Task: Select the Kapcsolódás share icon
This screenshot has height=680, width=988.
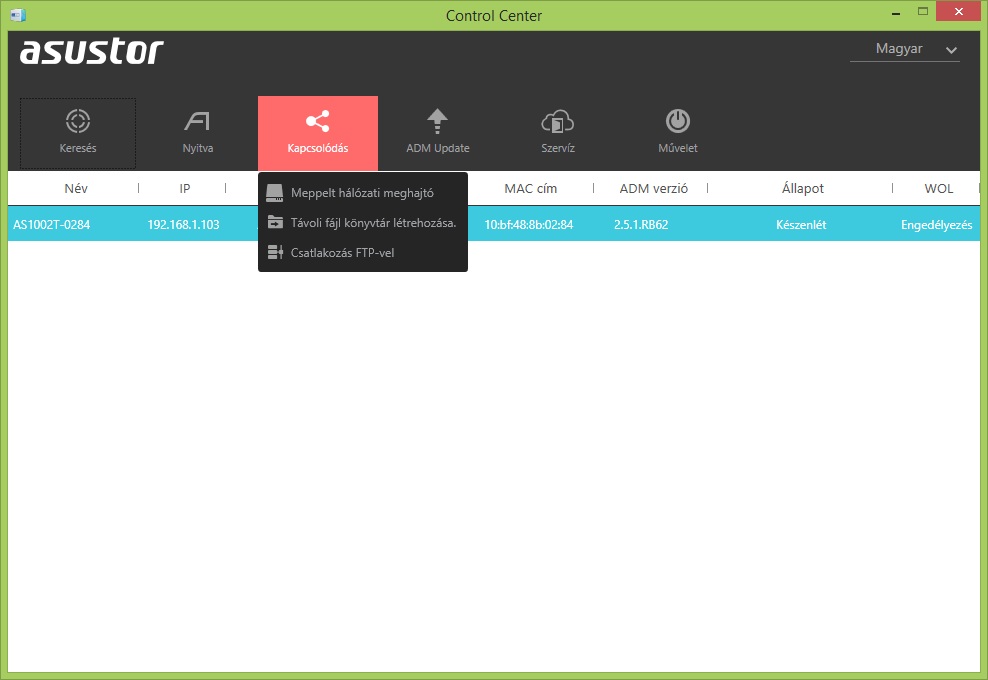Action: [x=318, y=121]
